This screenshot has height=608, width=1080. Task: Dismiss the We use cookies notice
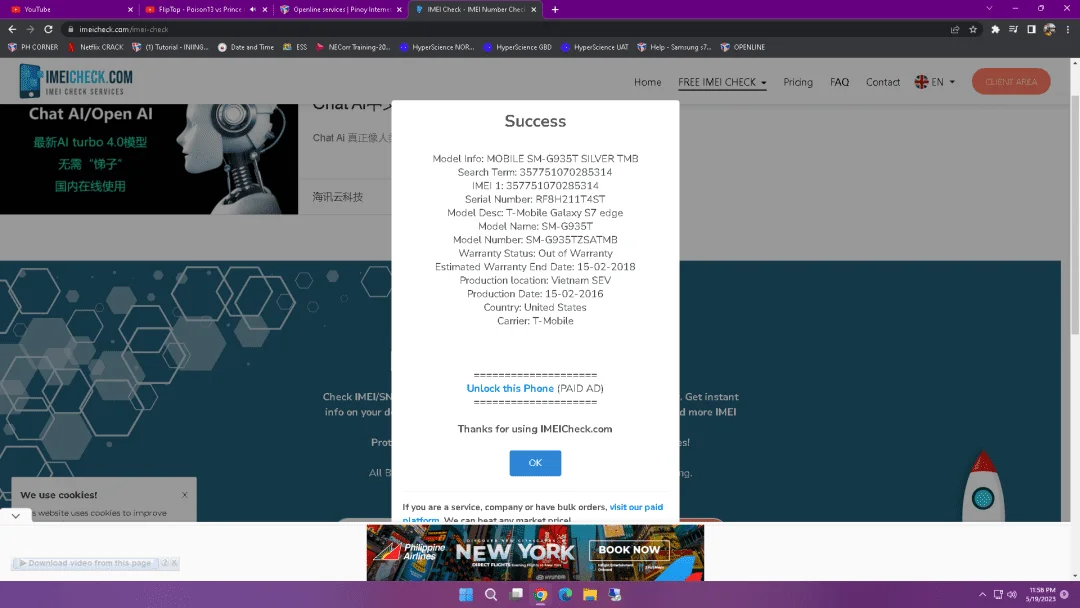click(185, 494)
